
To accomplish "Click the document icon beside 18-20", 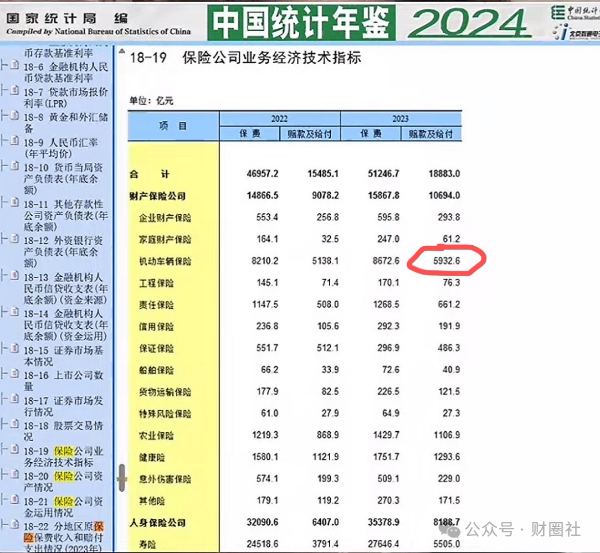I will pyautogui.click(x=15, y=474).
